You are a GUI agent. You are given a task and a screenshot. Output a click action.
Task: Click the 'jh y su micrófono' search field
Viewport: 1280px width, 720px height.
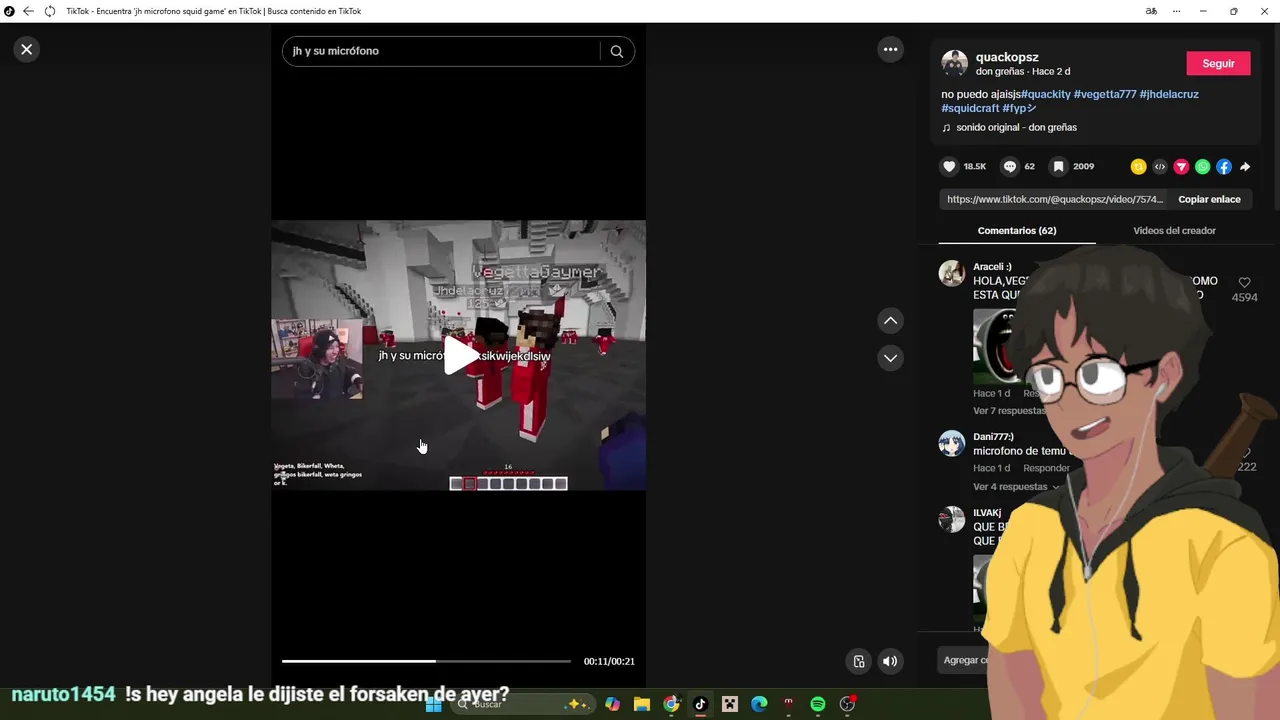click(440, 51)
